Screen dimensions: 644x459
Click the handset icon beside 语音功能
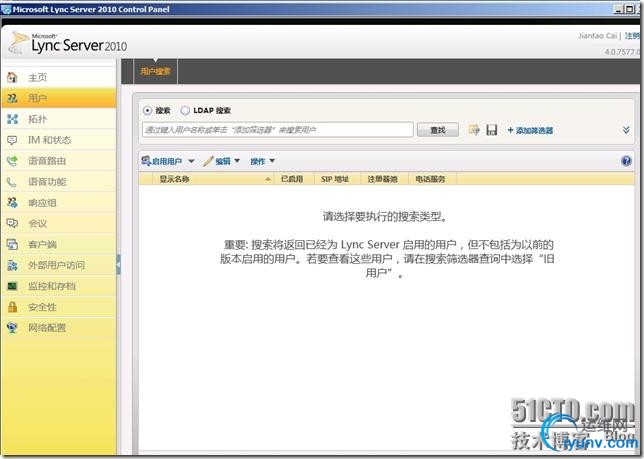(12, 182)
